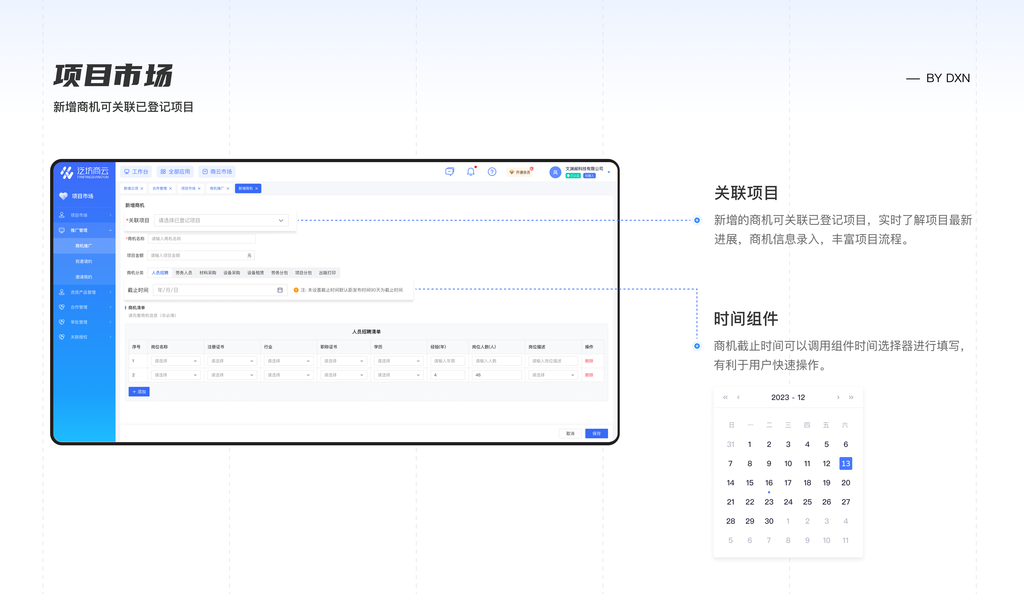The image size is (1024, 600).
Task: Open row 2 岗位描述 dropdown
Action: click(x=552, y=375)
